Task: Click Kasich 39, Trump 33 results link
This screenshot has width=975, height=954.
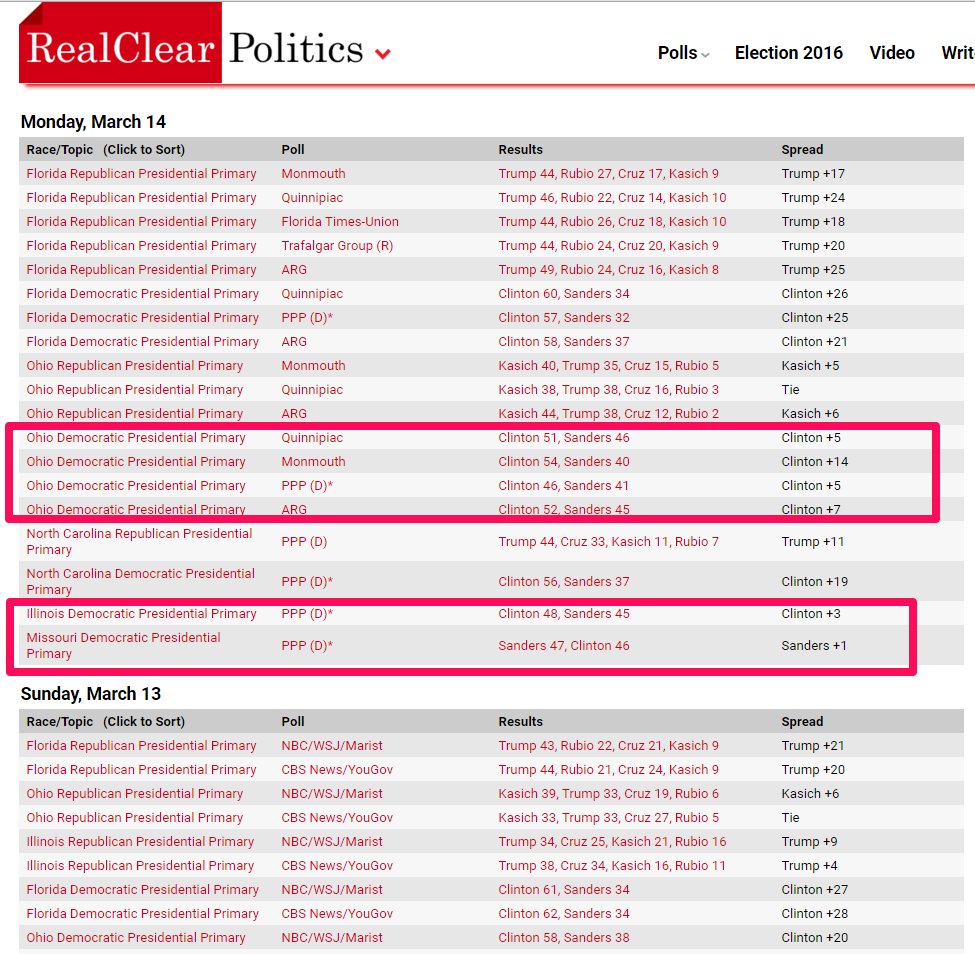Action: (x=608, y=794)
